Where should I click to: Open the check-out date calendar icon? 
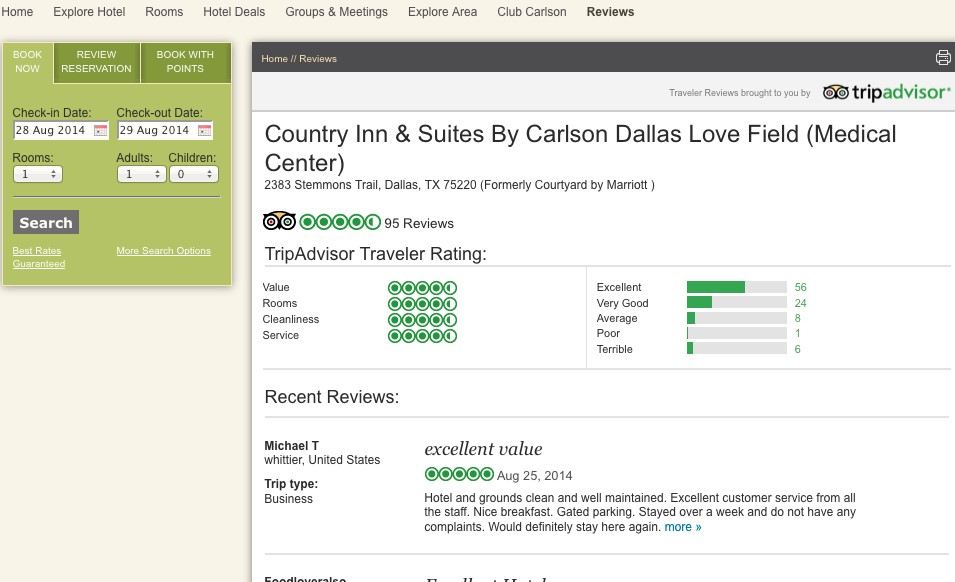coord(205,130)
